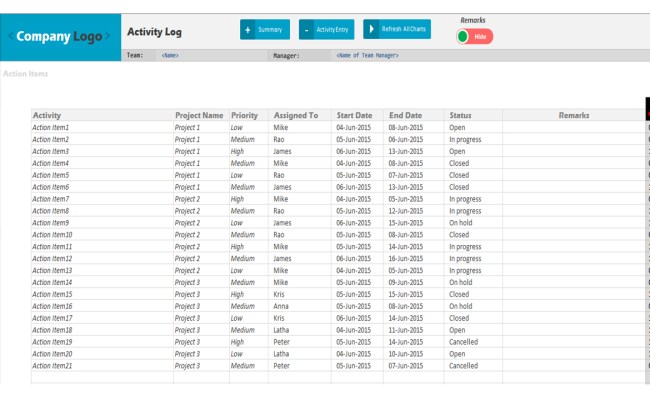Click the play arrow icon on Refresh button

click(371, 29)
